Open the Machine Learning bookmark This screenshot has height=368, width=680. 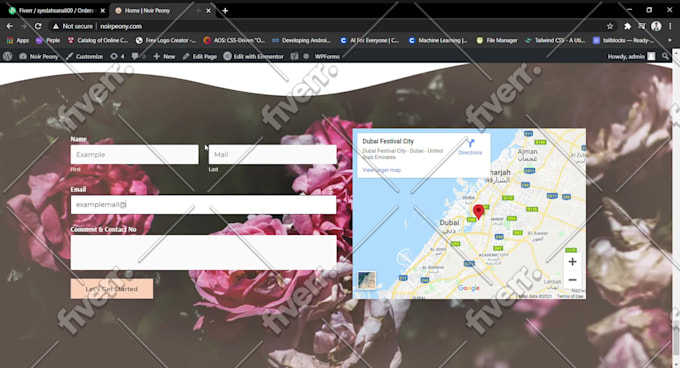(438, 40)
